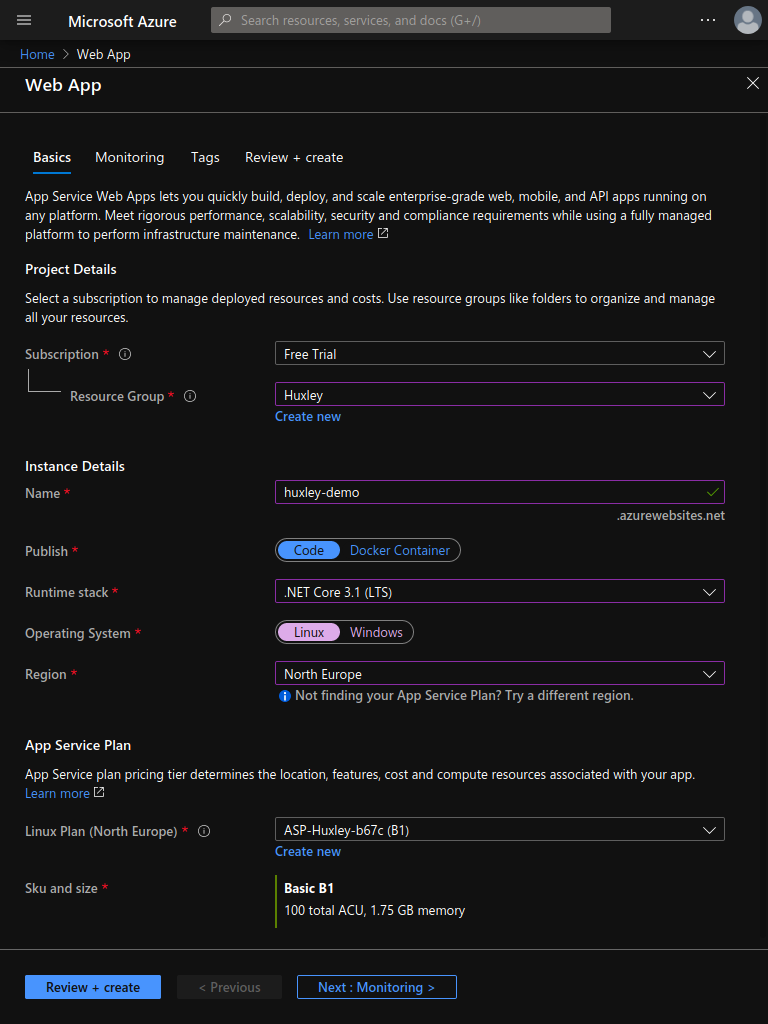Click the Review + create button
The image size is (768, 1024).
point(93,987)
